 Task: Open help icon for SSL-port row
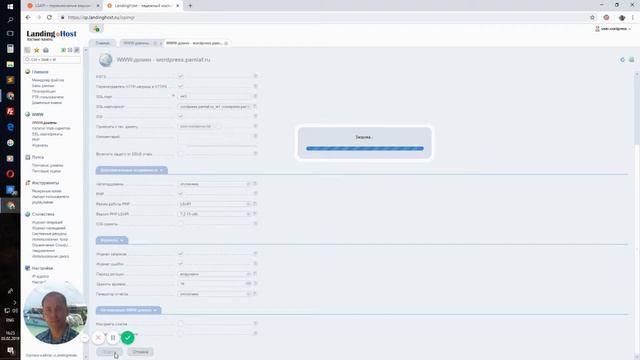click(256, 96)
